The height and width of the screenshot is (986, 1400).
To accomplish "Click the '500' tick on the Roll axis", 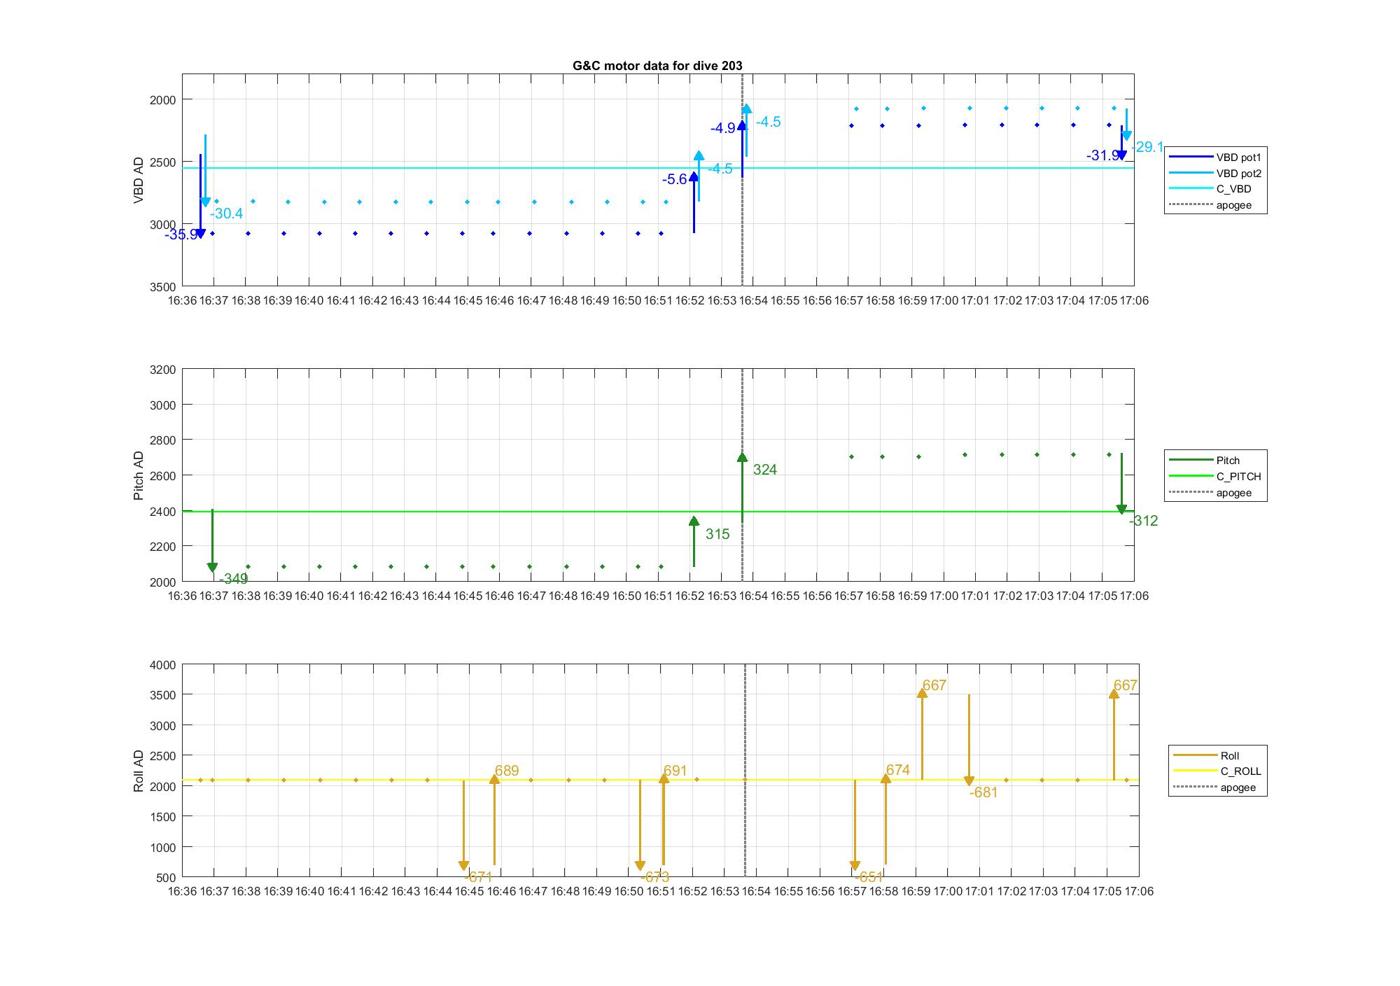I will tap(166, 878).
